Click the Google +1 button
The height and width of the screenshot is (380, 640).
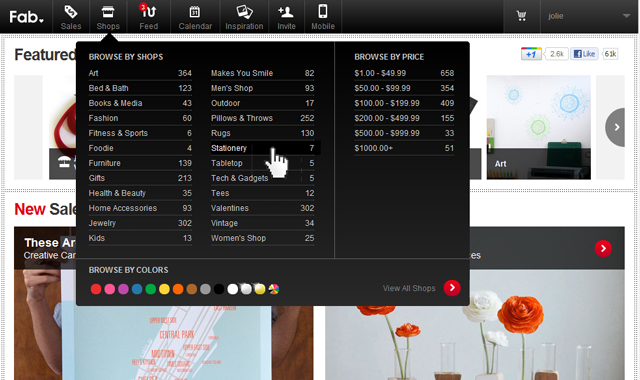click(531, 54)
